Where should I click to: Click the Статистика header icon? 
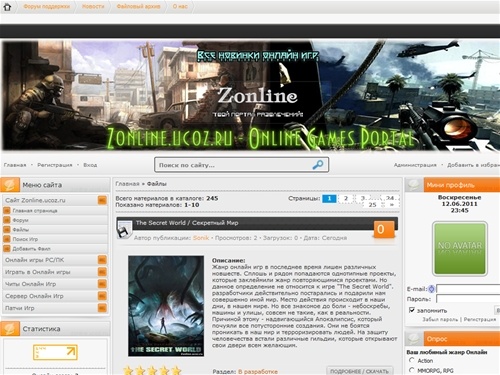pos(10,329)
